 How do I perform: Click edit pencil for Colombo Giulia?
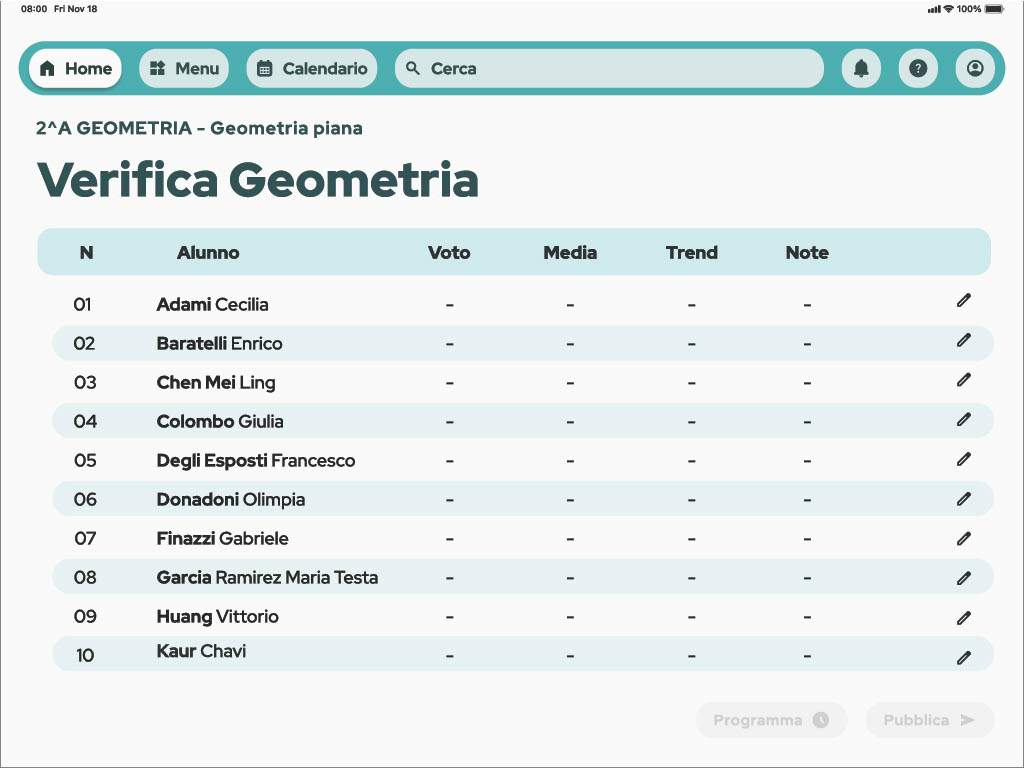pyautogui.click(x=963, y=419)
